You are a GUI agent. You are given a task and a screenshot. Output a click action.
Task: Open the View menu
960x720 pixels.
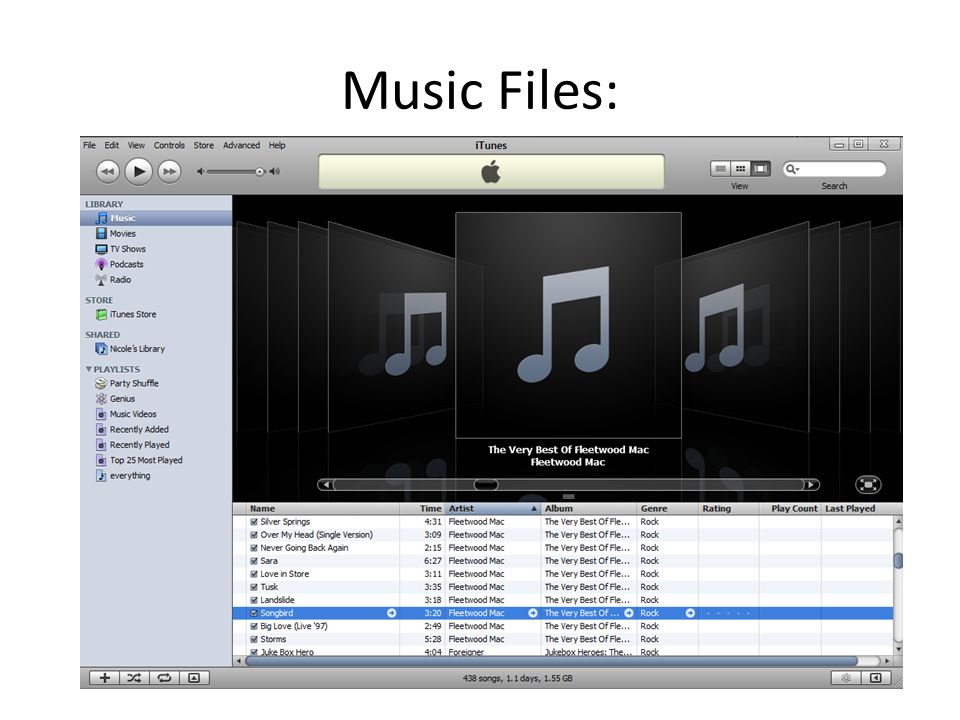pos(136,145)
